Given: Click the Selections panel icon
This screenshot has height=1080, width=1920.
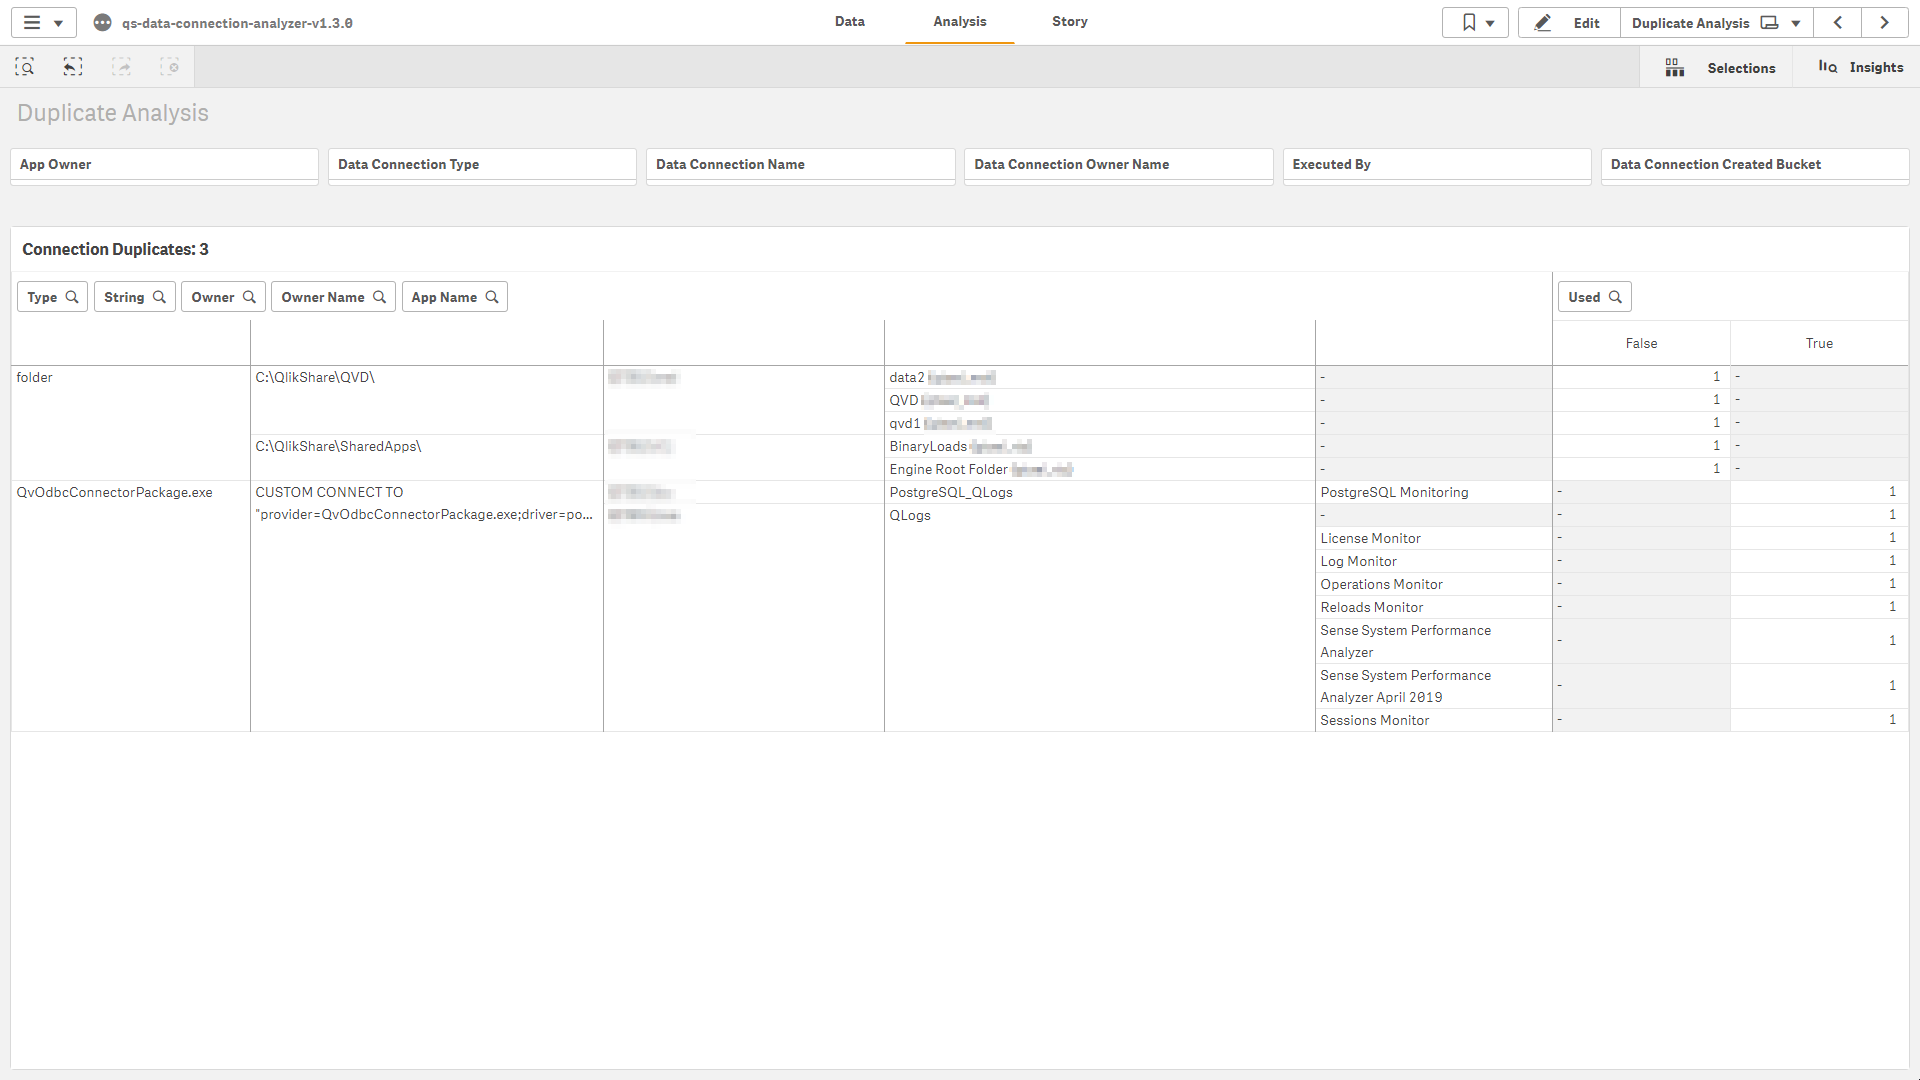Looking at the screenshot, I should click(1673, 67).
